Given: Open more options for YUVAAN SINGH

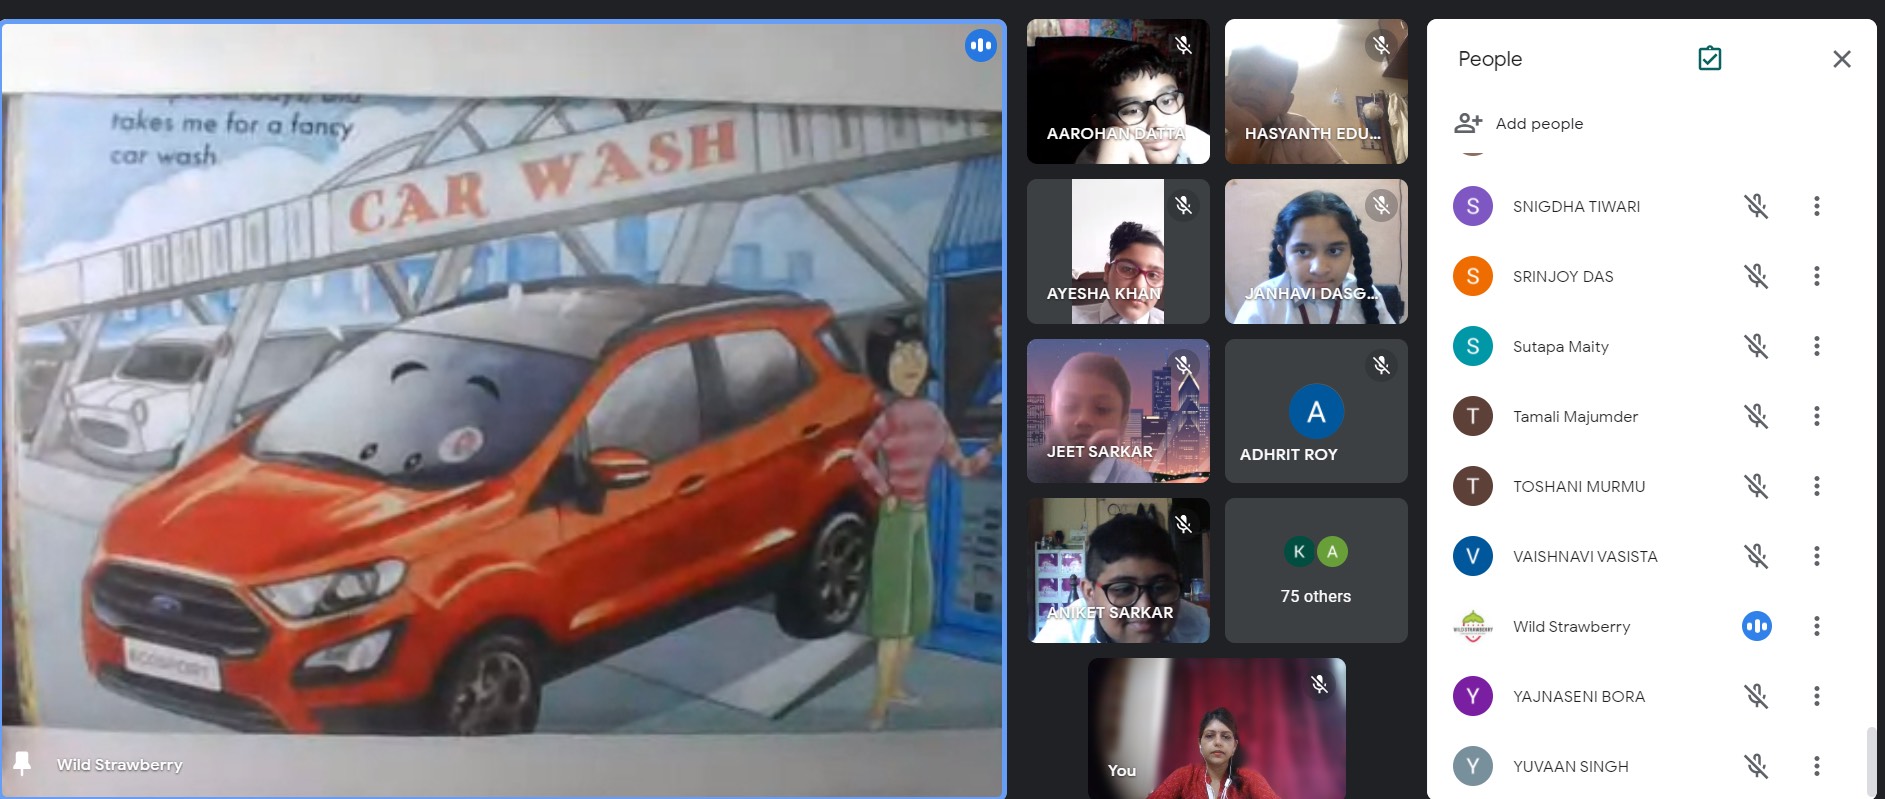Looking at the screenshot, I should pyautogui.click(x=1817, y=766).
